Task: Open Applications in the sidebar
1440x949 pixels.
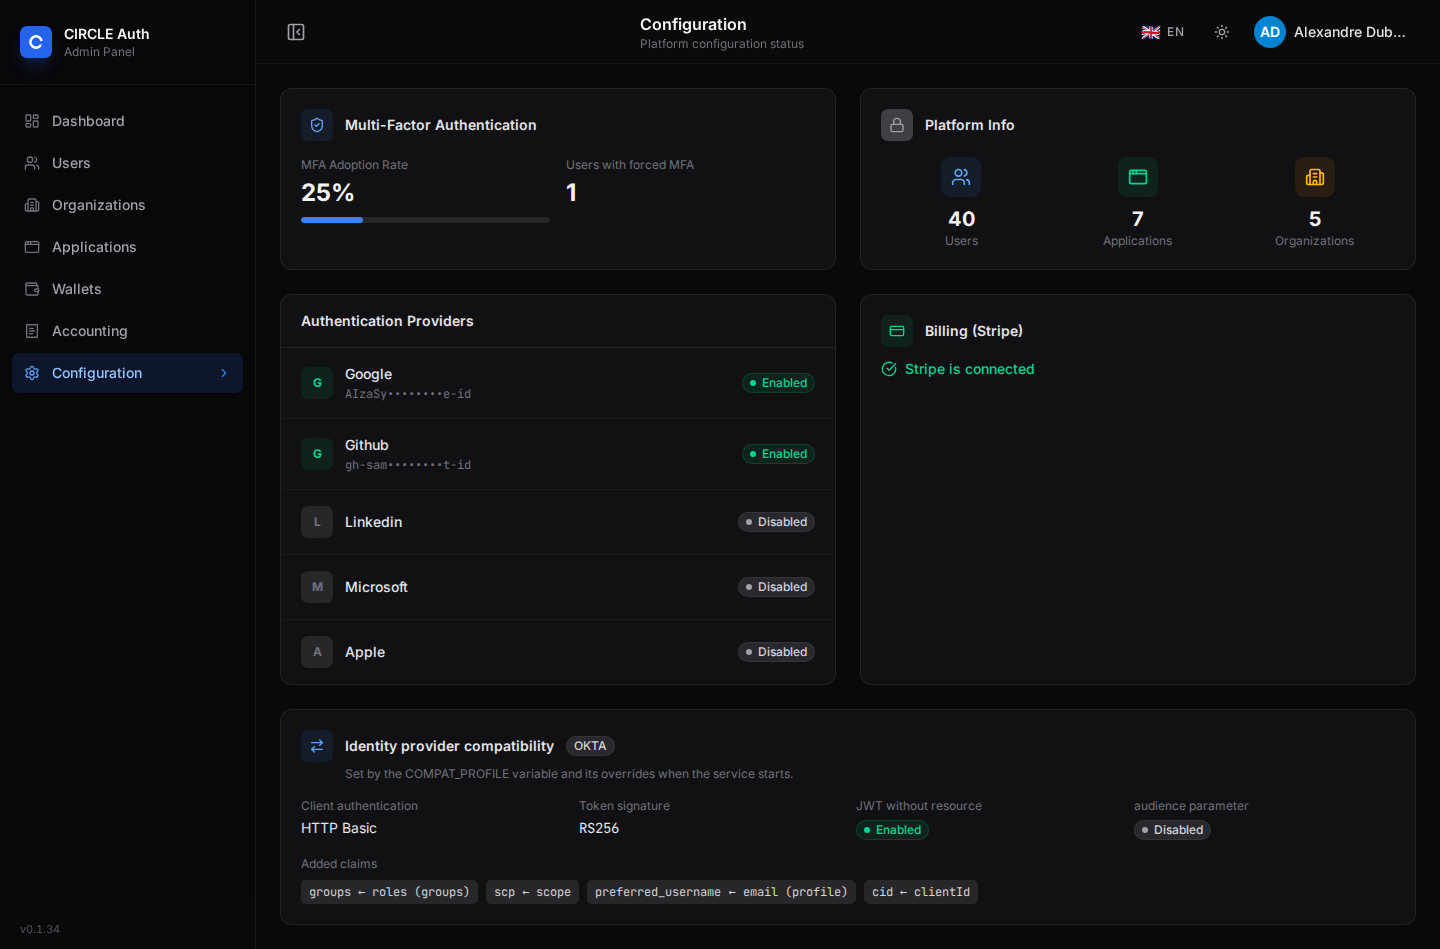Action: click(127, 247)
